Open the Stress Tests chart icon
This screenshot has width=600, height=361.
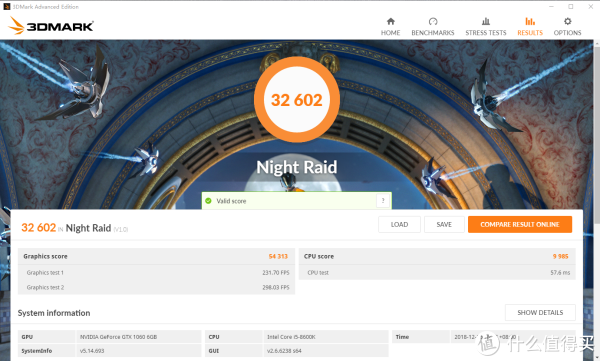click(486, 21)
